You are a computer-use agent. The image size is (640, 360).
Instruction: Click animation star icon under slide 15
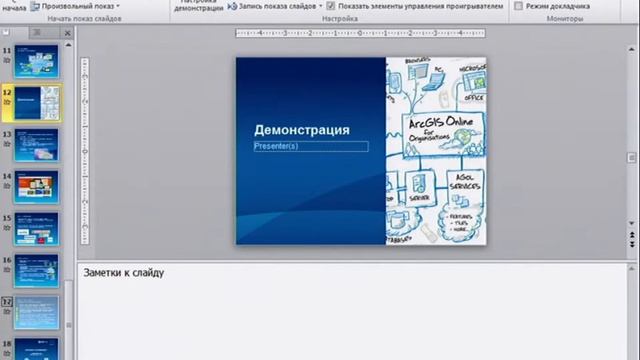(x=7, y=228)
